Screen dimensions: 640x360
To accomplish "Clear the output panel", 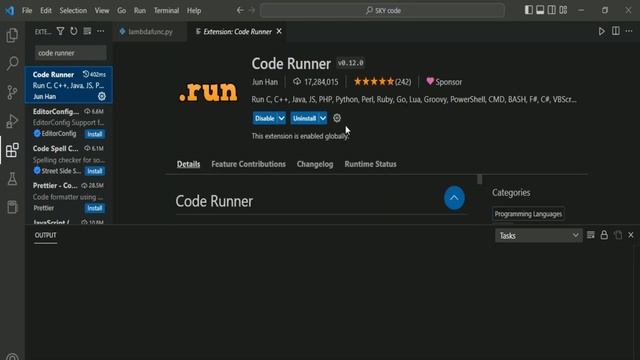I will (x=590, y=235).
